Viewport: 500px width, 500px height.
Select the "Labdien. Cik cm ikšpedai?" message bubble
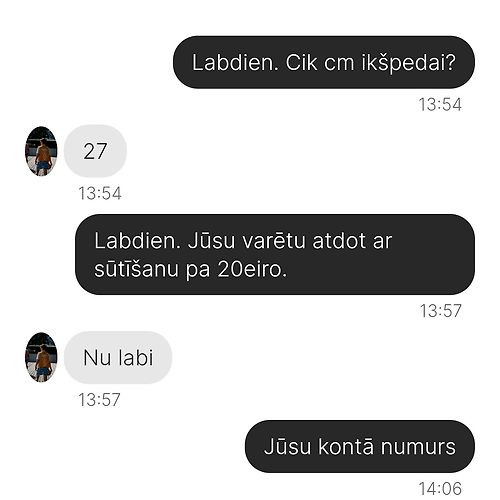click(x=324, y=62)
